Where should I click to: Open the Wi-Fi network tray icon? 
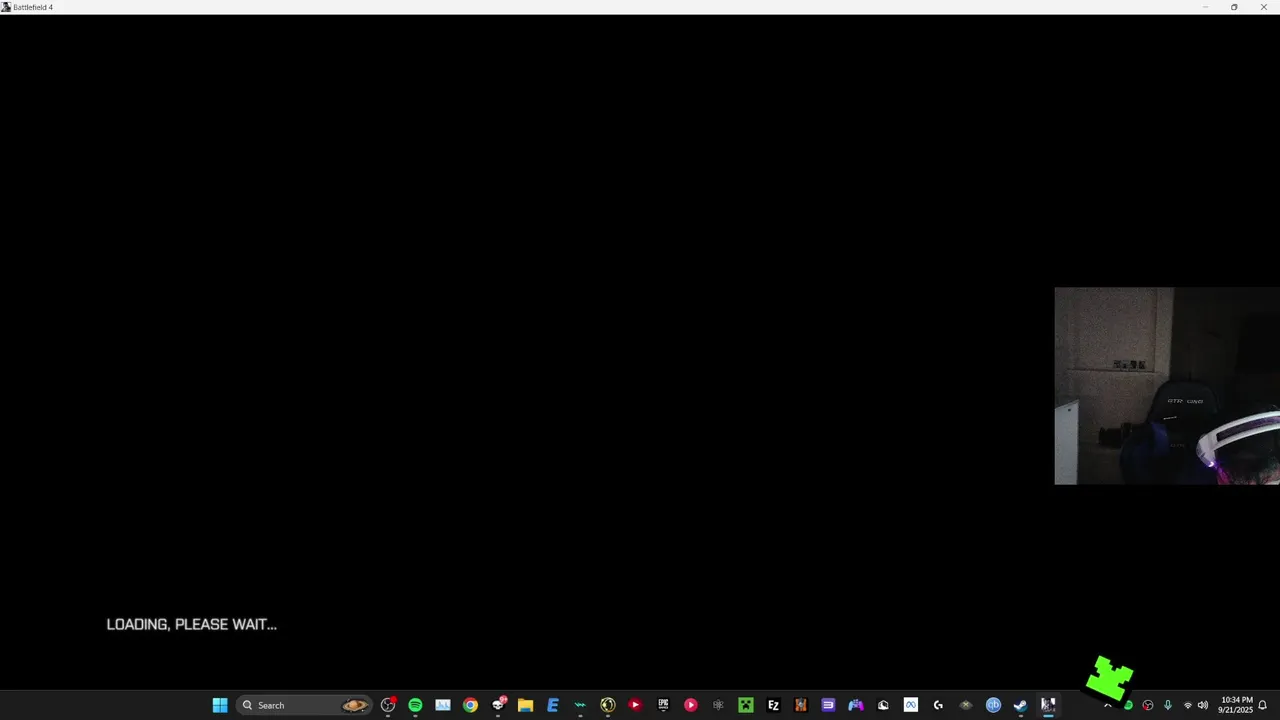(1188, 705)
